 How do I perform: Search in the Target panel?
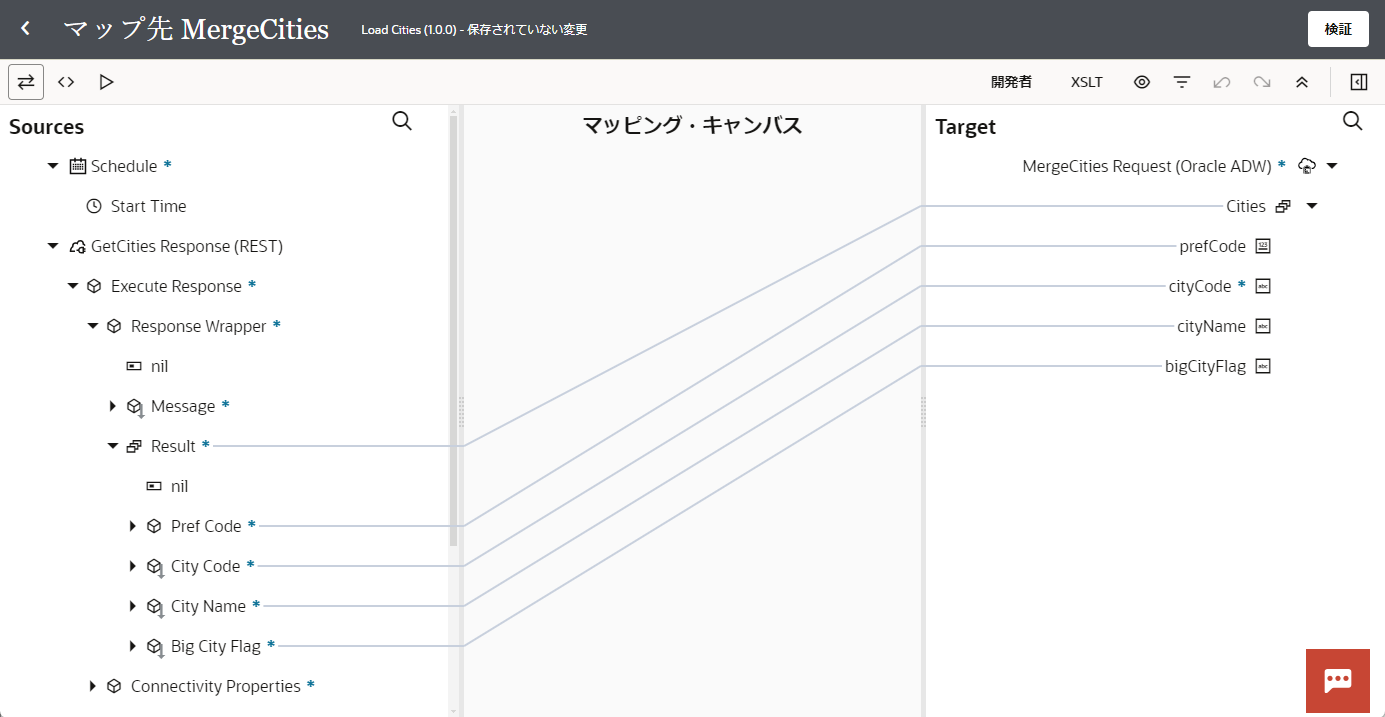(x=1352, y=122)
